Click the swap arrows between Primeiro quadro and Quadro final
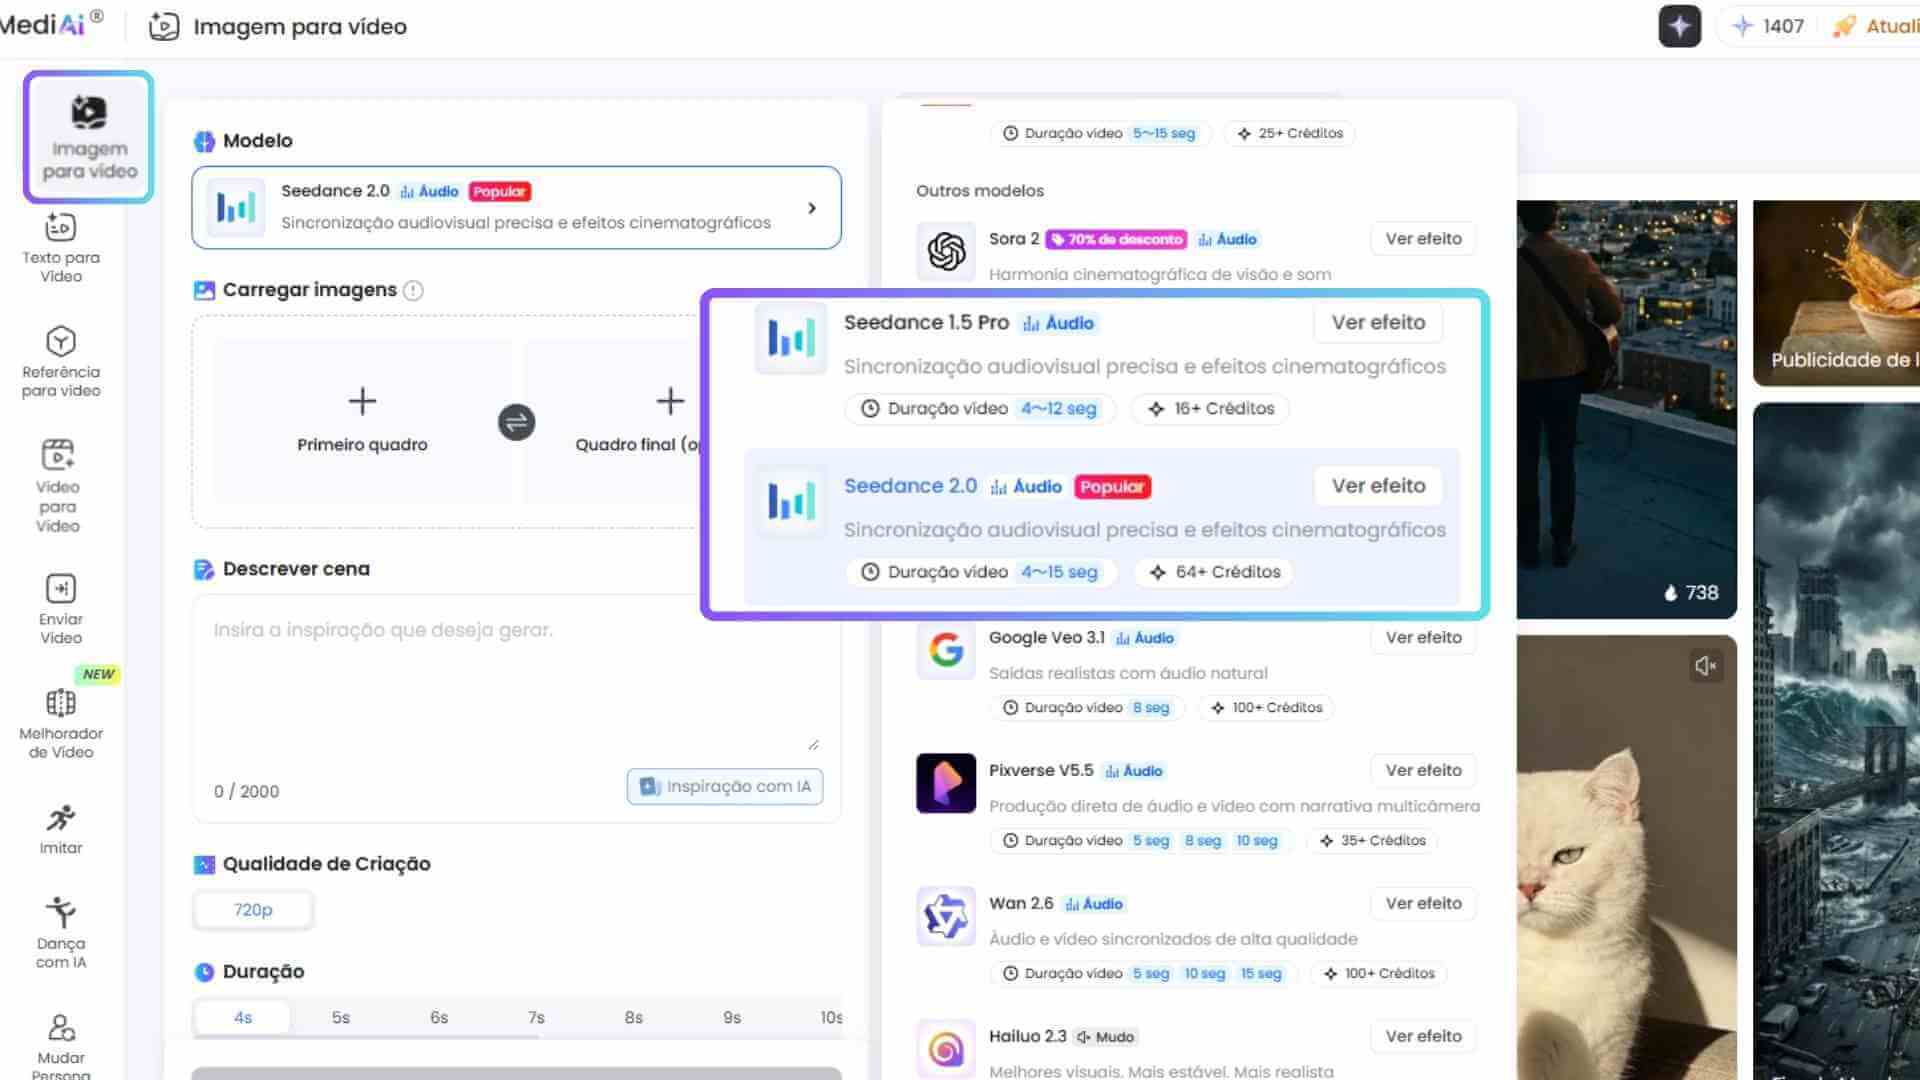The width and height of the screenshot is (1920, 1080). 516,422
